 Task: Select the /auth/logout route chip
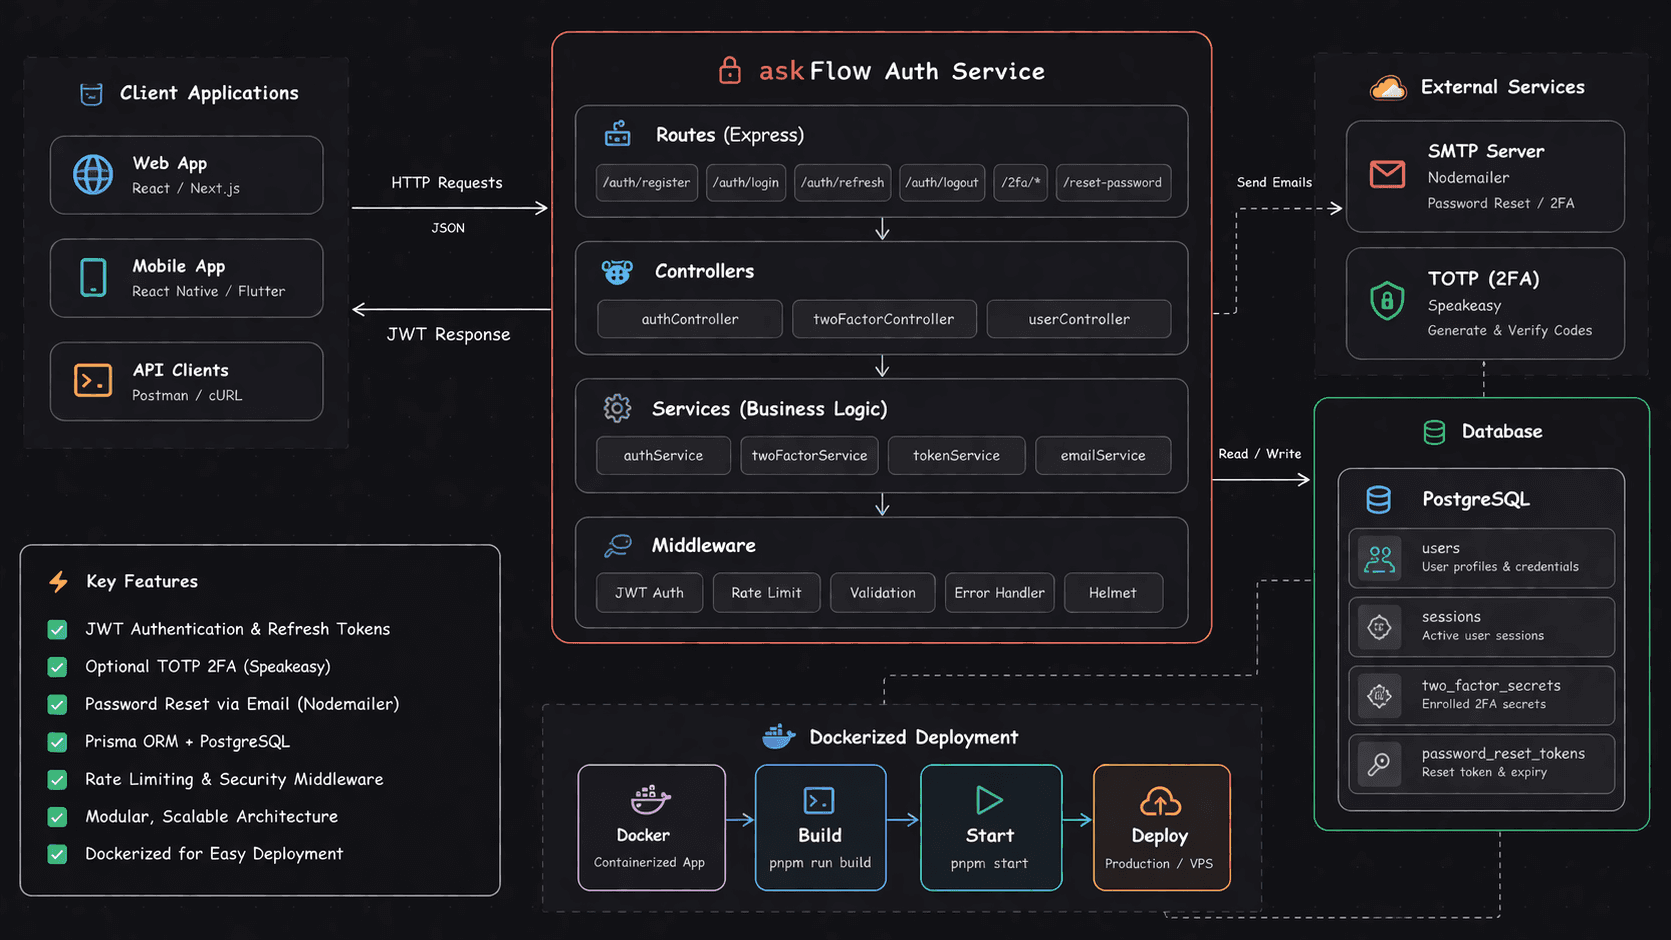[942, 183]
